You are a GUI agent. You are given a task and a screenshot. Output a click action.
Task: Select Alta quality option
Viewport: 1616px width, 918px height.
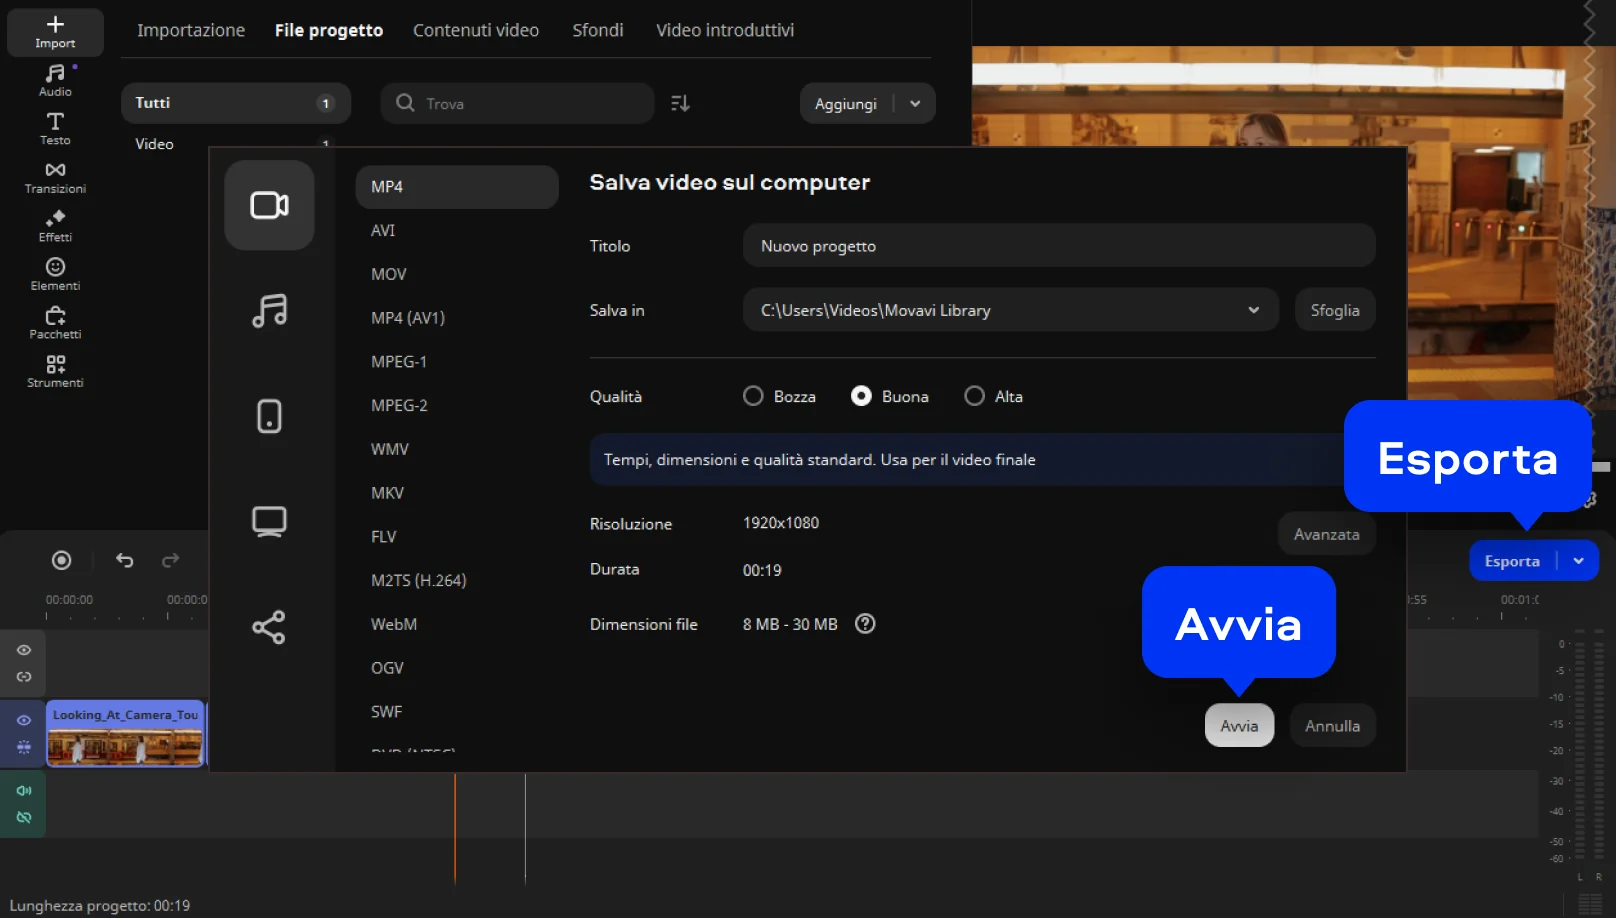[974, 397]
